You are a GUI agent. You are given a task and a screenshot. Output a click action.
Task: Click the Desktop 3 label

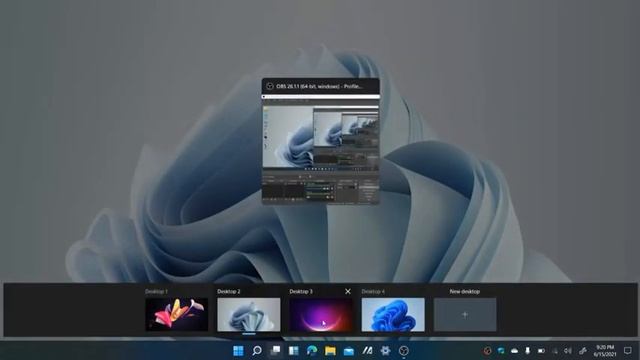click(x=301, y=291)
